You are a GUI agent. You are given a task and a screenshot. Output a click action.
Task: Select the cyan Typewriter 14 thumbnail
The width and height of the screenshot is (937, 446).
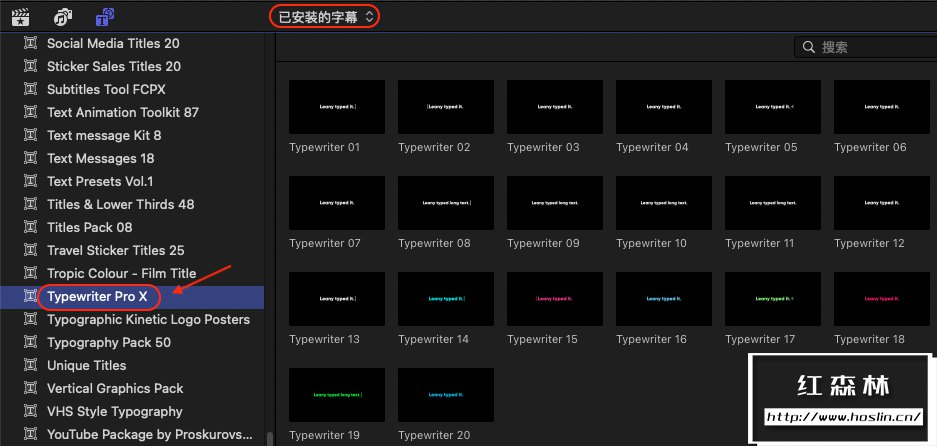446,299
